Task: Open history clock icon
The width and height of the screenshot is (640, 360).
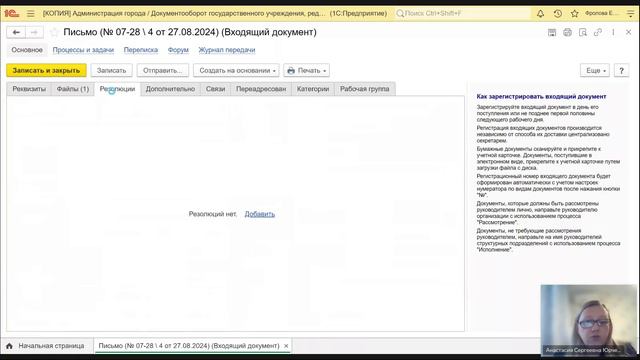Action: pyautogui.click(x=558, y=13)
